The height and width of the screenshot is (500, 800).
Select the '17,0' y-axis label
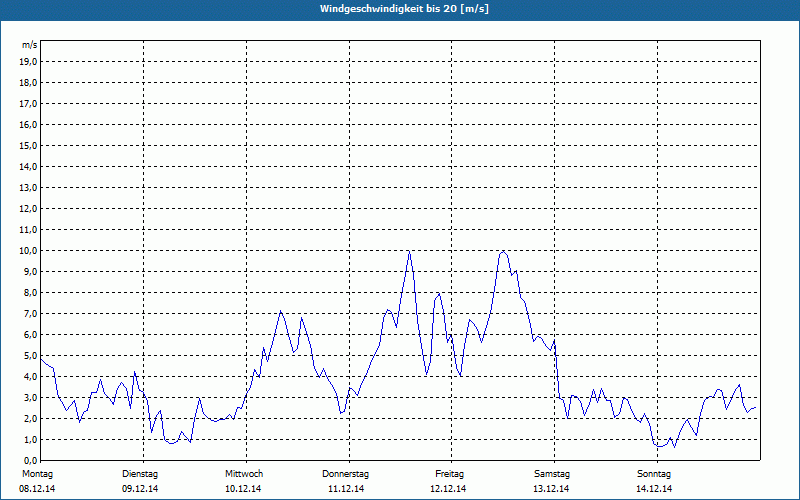[x=28, y=104]
